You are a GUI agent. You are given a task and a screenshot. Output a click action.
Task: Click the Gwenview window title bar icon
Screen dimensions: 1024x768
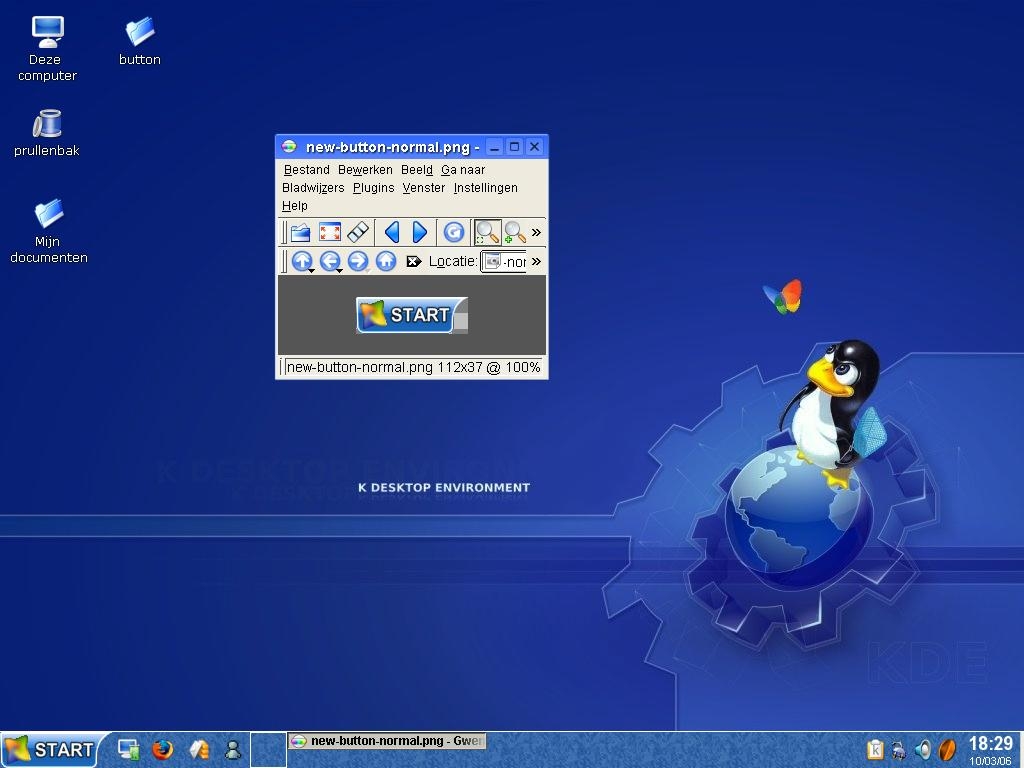pos(289,146)
